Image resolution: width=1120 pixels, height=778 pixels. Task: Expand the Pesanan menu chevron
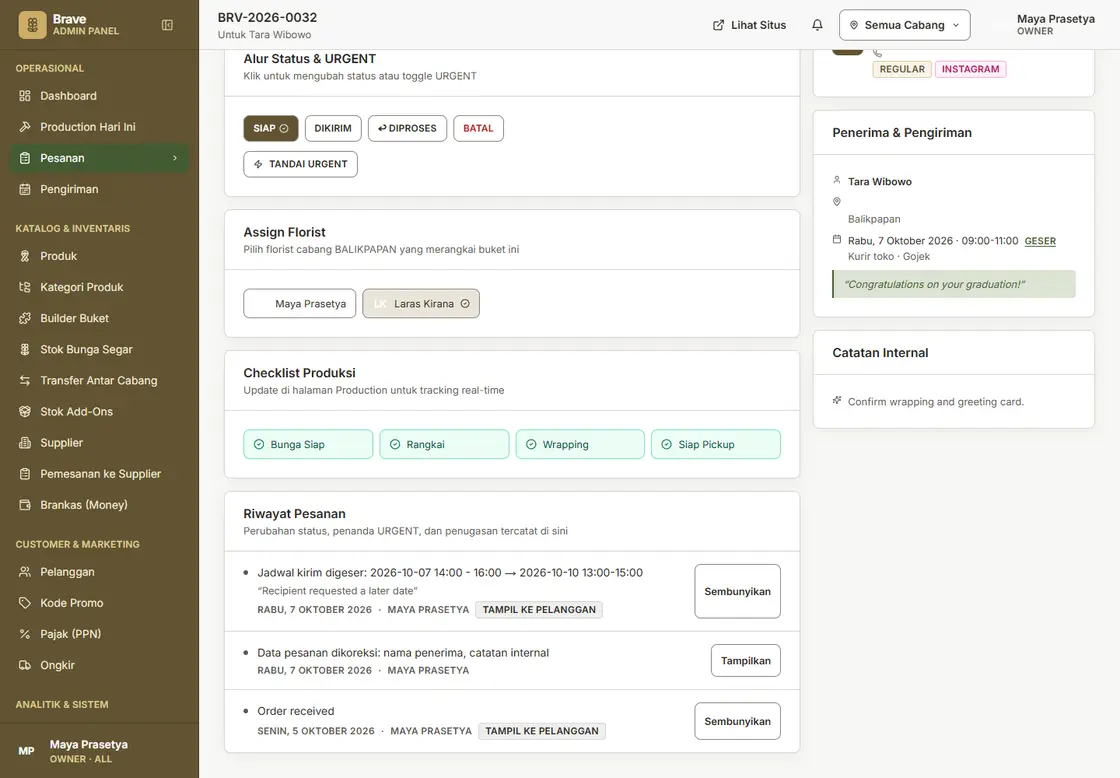click(175, 158)
